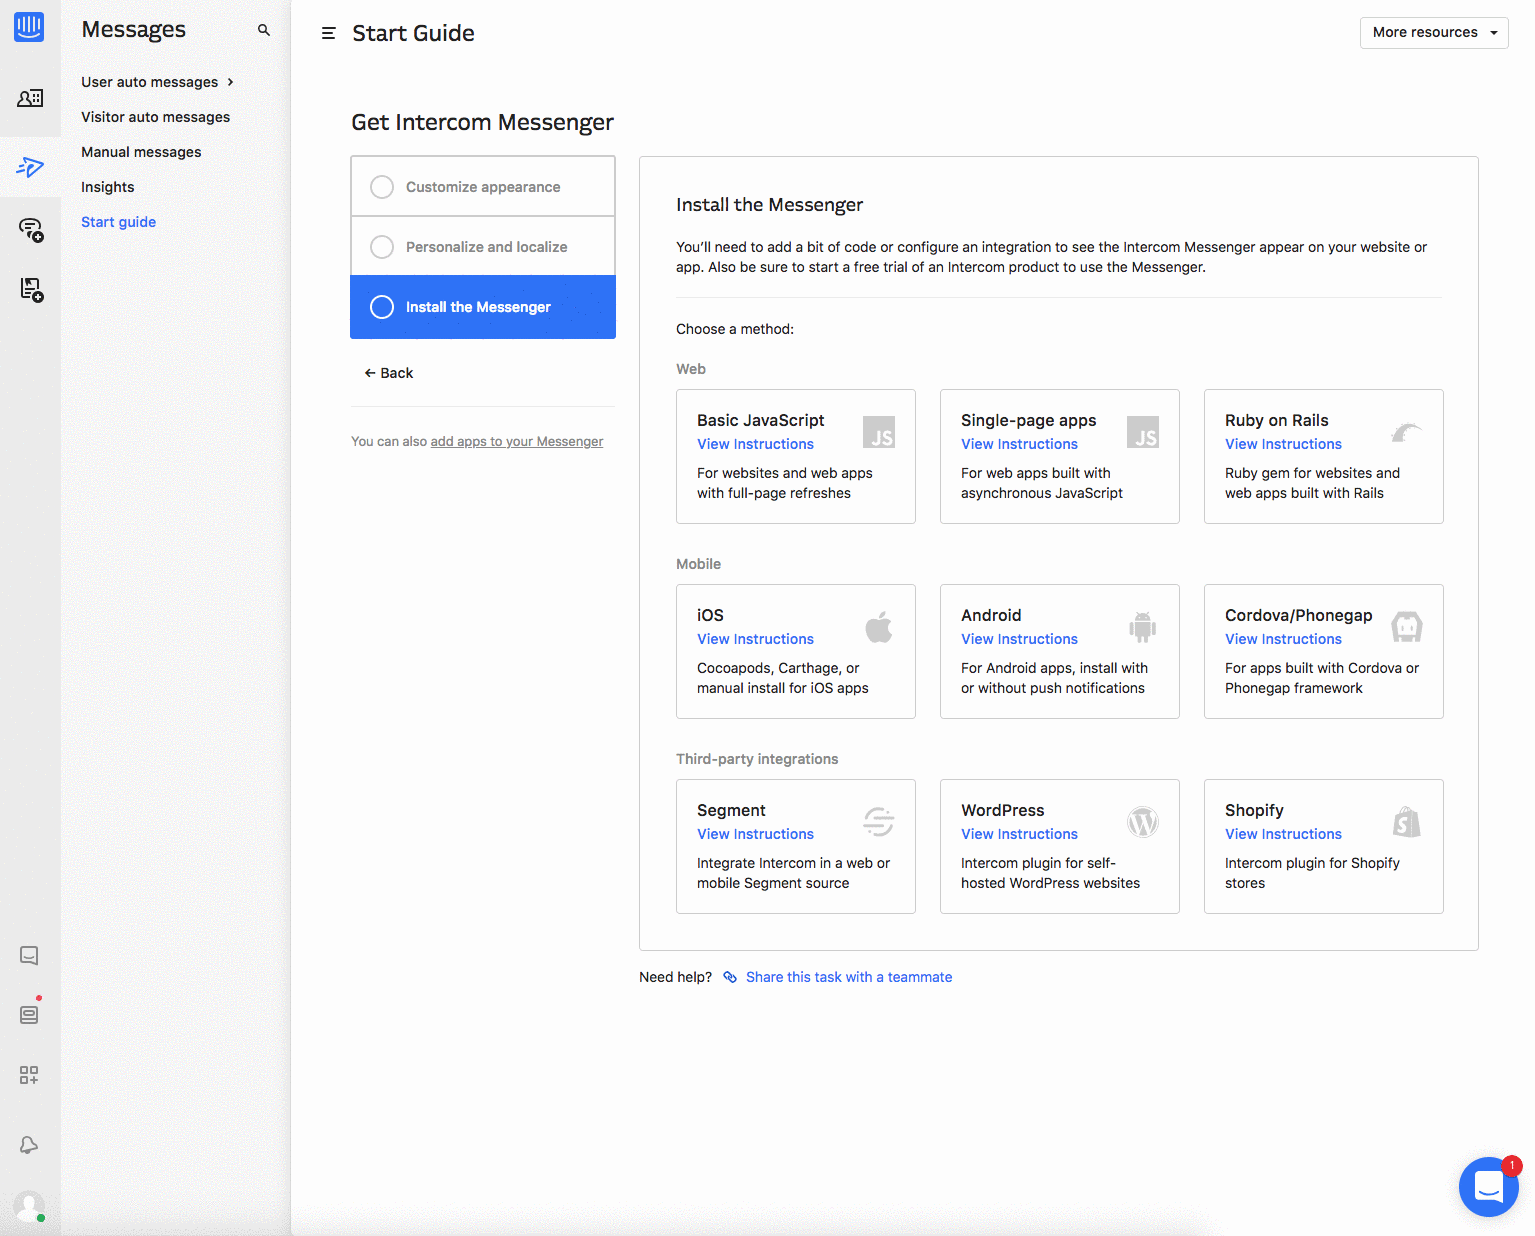Click the Android robot icon
Screen dimensions: 1535x1236
point(1143,627)
